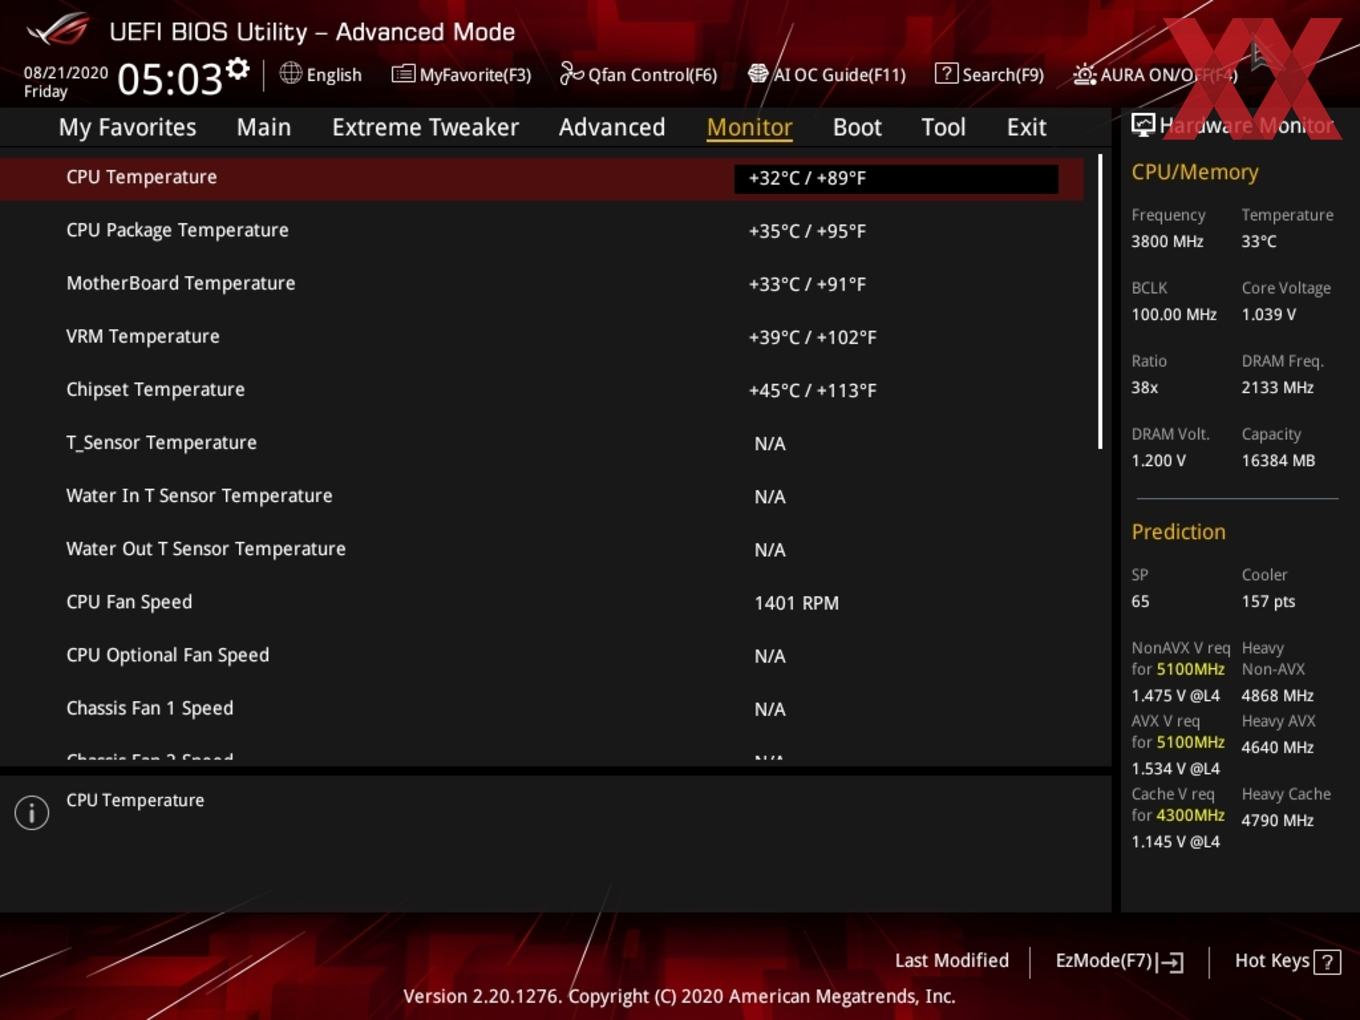This screenshot has width=1360, height=1020.
Task: Open the Extreme Tweaker tab
Action: click(x=425, y=127)
